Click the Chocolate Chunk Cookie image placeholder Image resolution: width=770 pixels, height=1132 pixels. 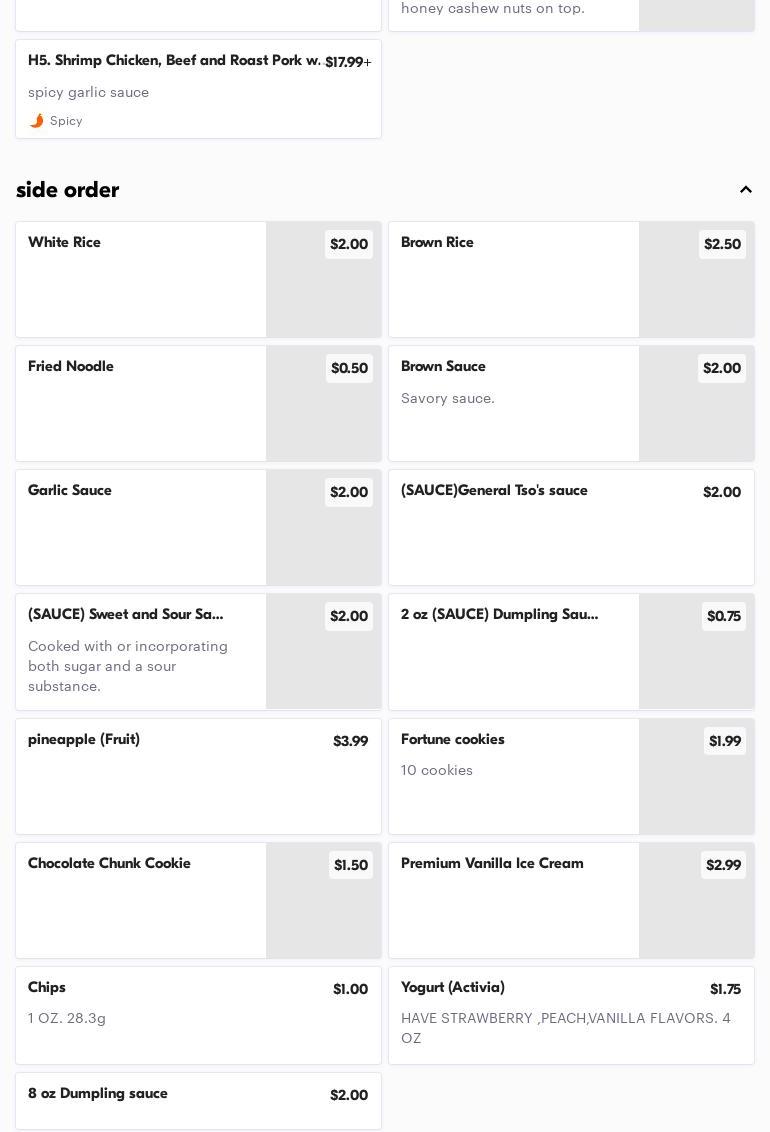tap(323, 901)
